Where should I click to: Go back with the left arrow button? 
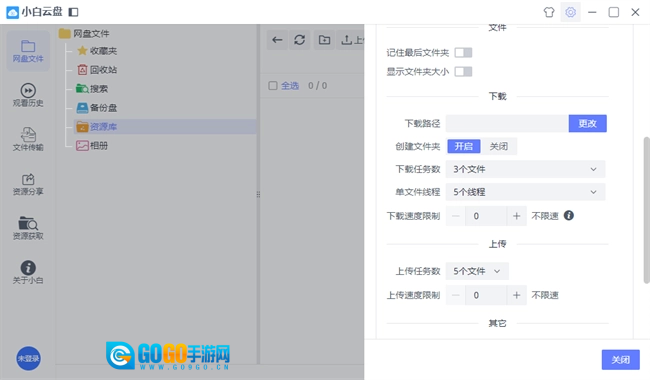tap(277, 40)
